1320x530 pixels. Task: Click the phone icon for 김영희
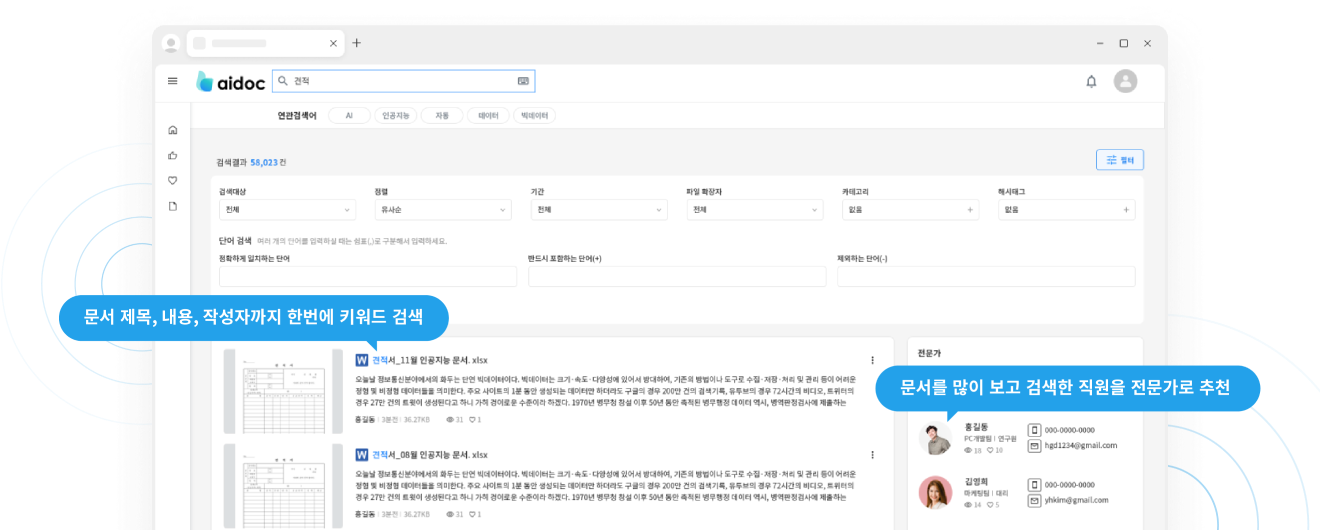1035,485
